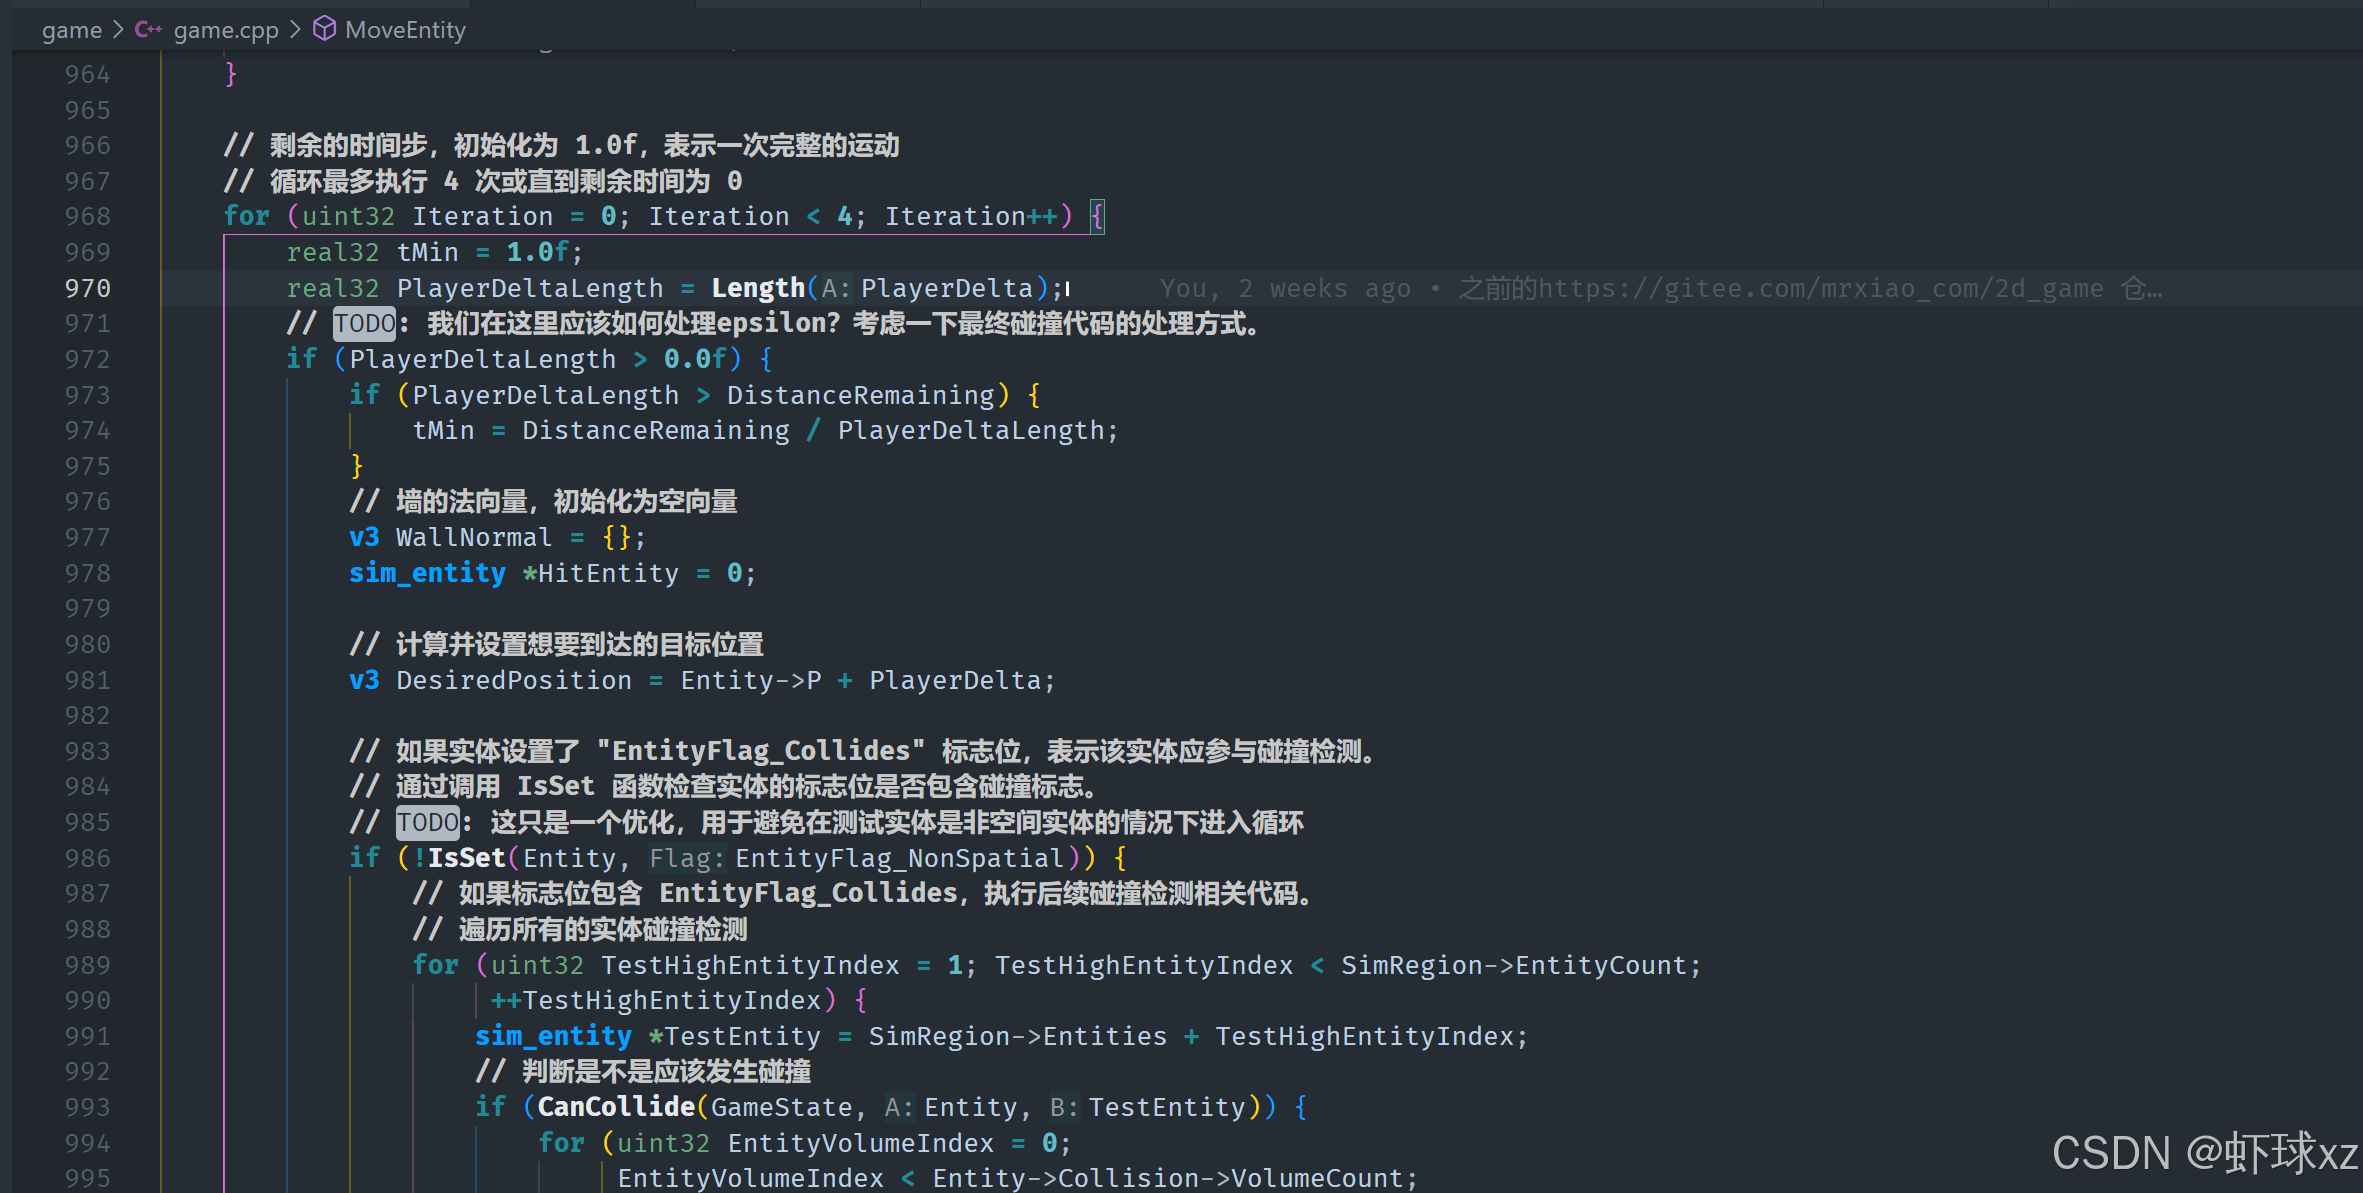Click '*HitEntity' on line 978
This screenshot has width=2363, height=1193.
pos(600,573)
